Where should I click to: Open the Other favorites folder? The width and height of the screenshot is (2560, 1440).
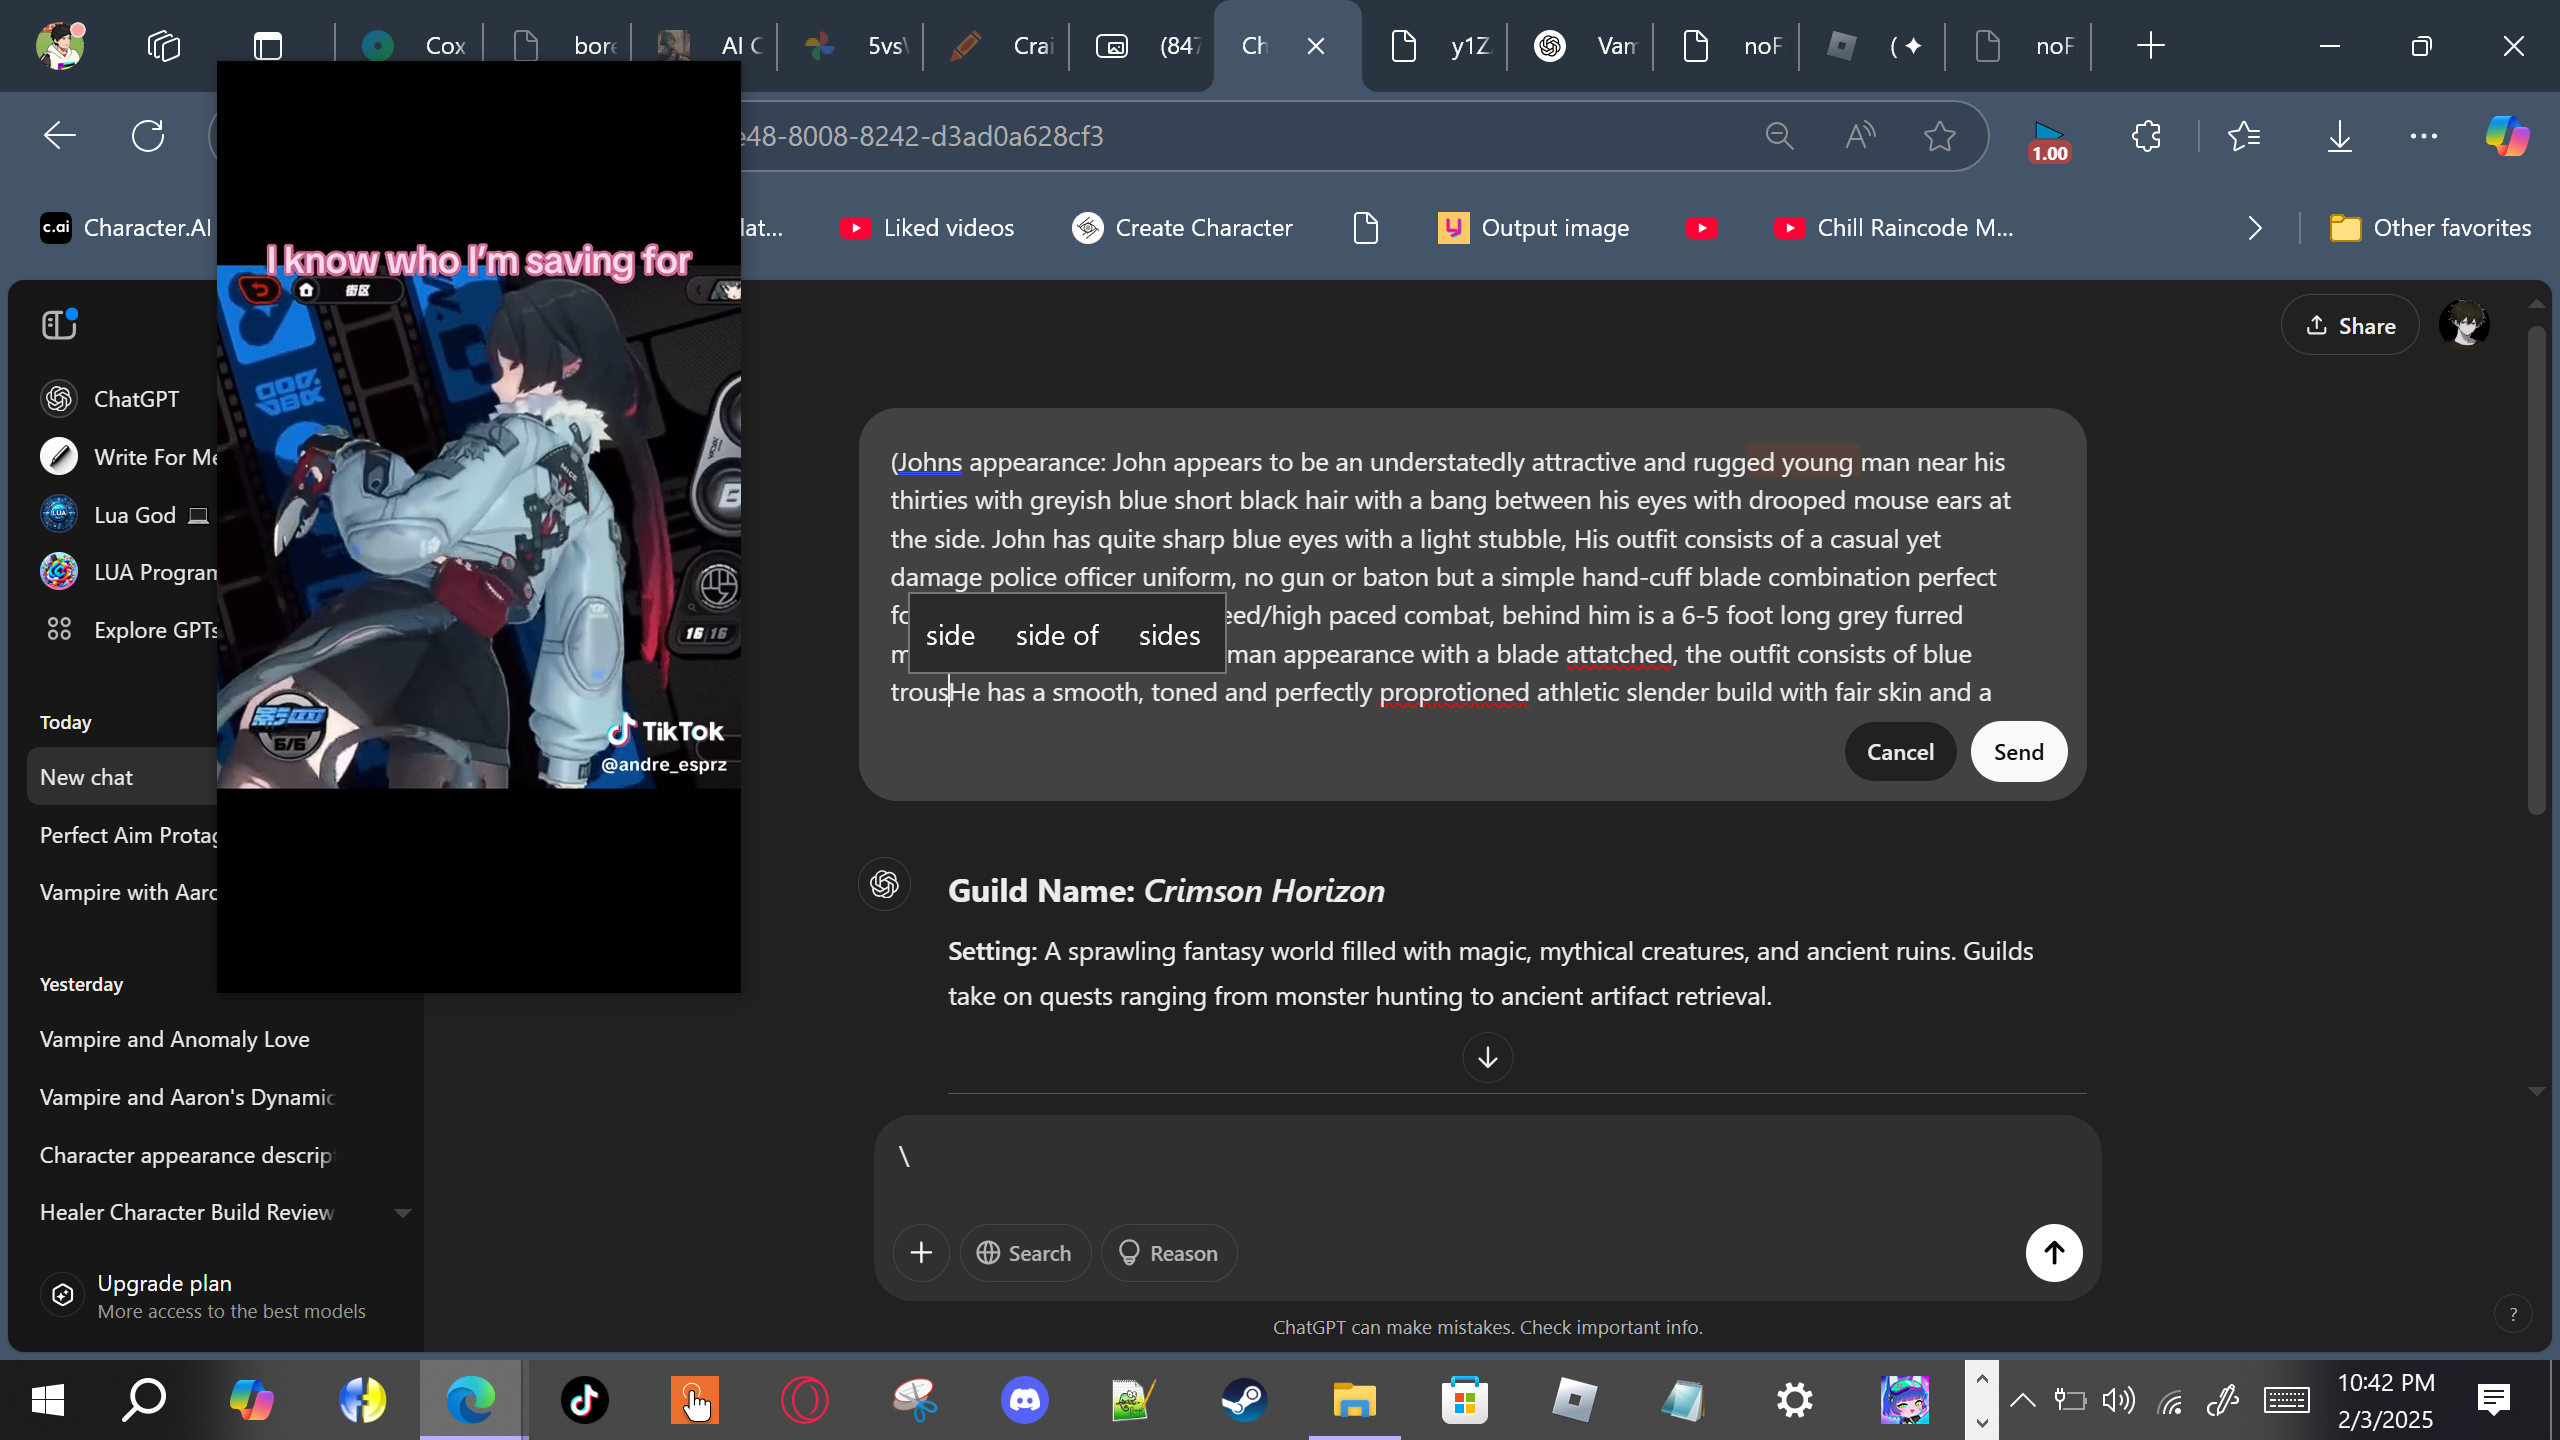2430,228
